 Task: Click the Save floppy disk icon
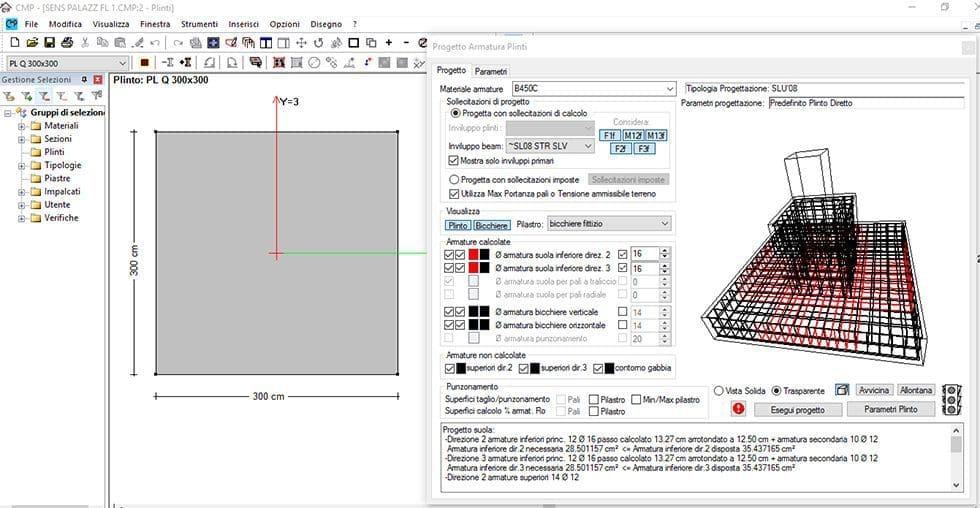(49, 43)
